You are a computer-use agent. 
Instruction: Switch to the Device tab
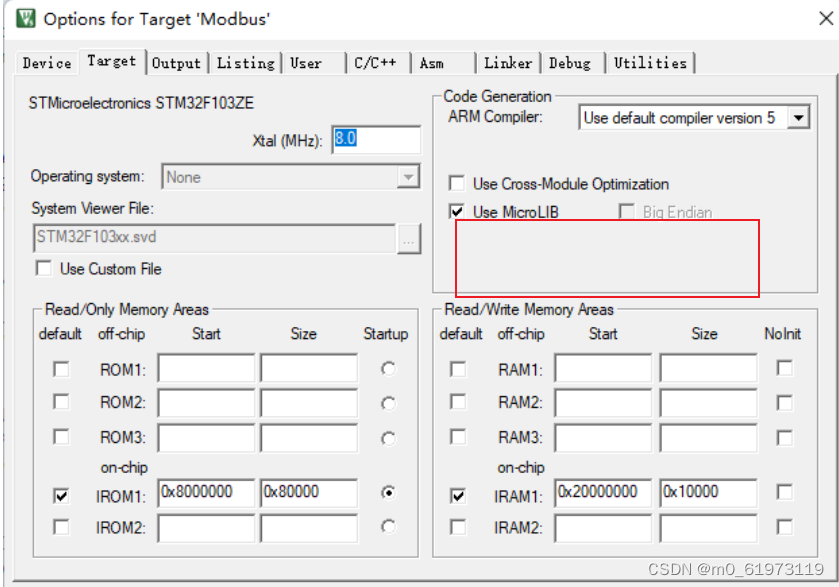47,63
